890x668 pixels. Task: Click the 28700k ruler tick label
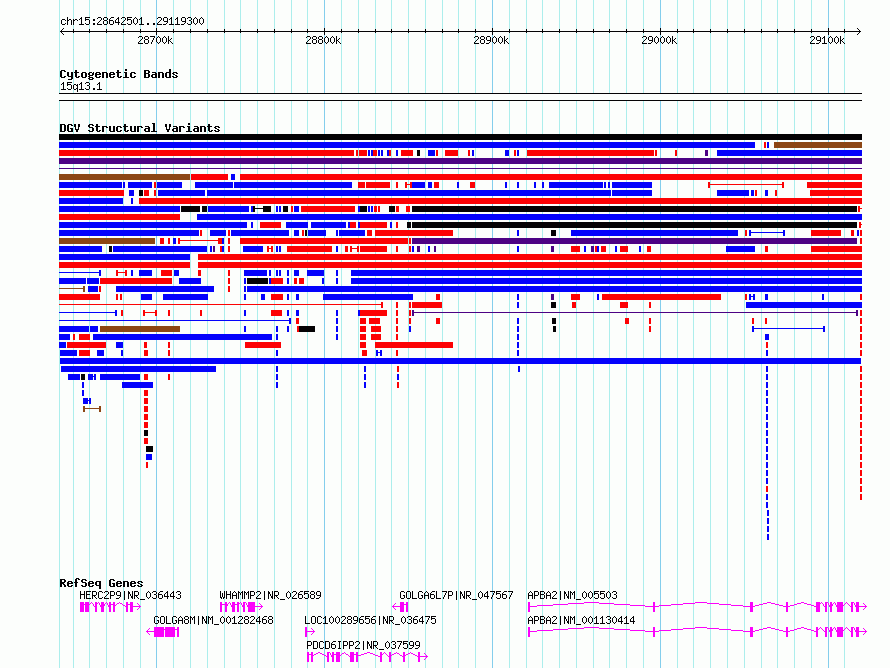coord(155,40)
